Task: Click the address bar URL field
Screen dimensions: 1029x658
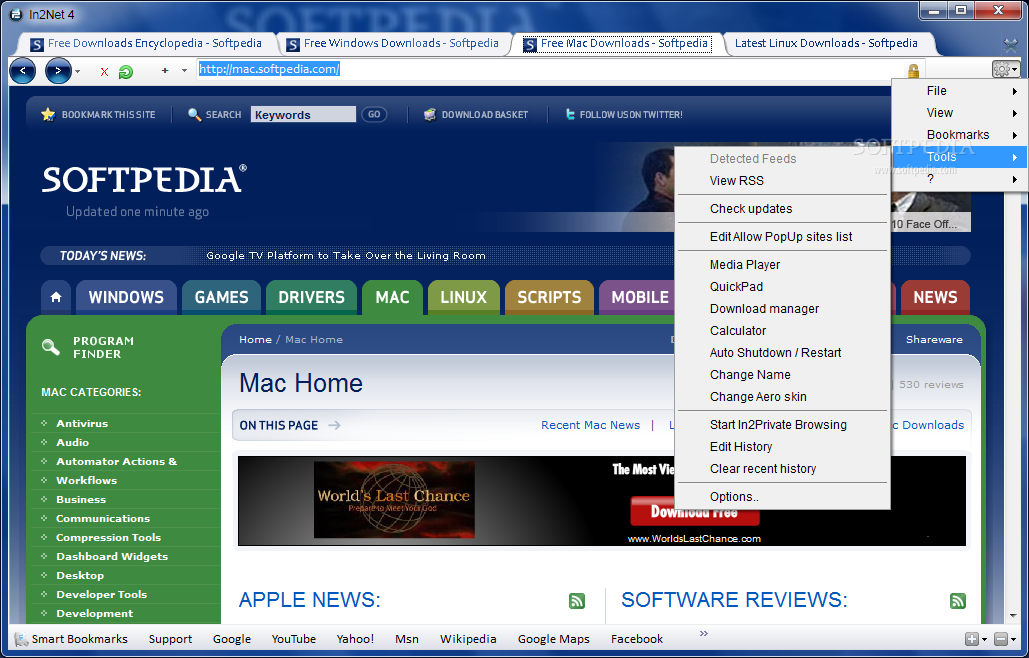Action: point(550,70)
